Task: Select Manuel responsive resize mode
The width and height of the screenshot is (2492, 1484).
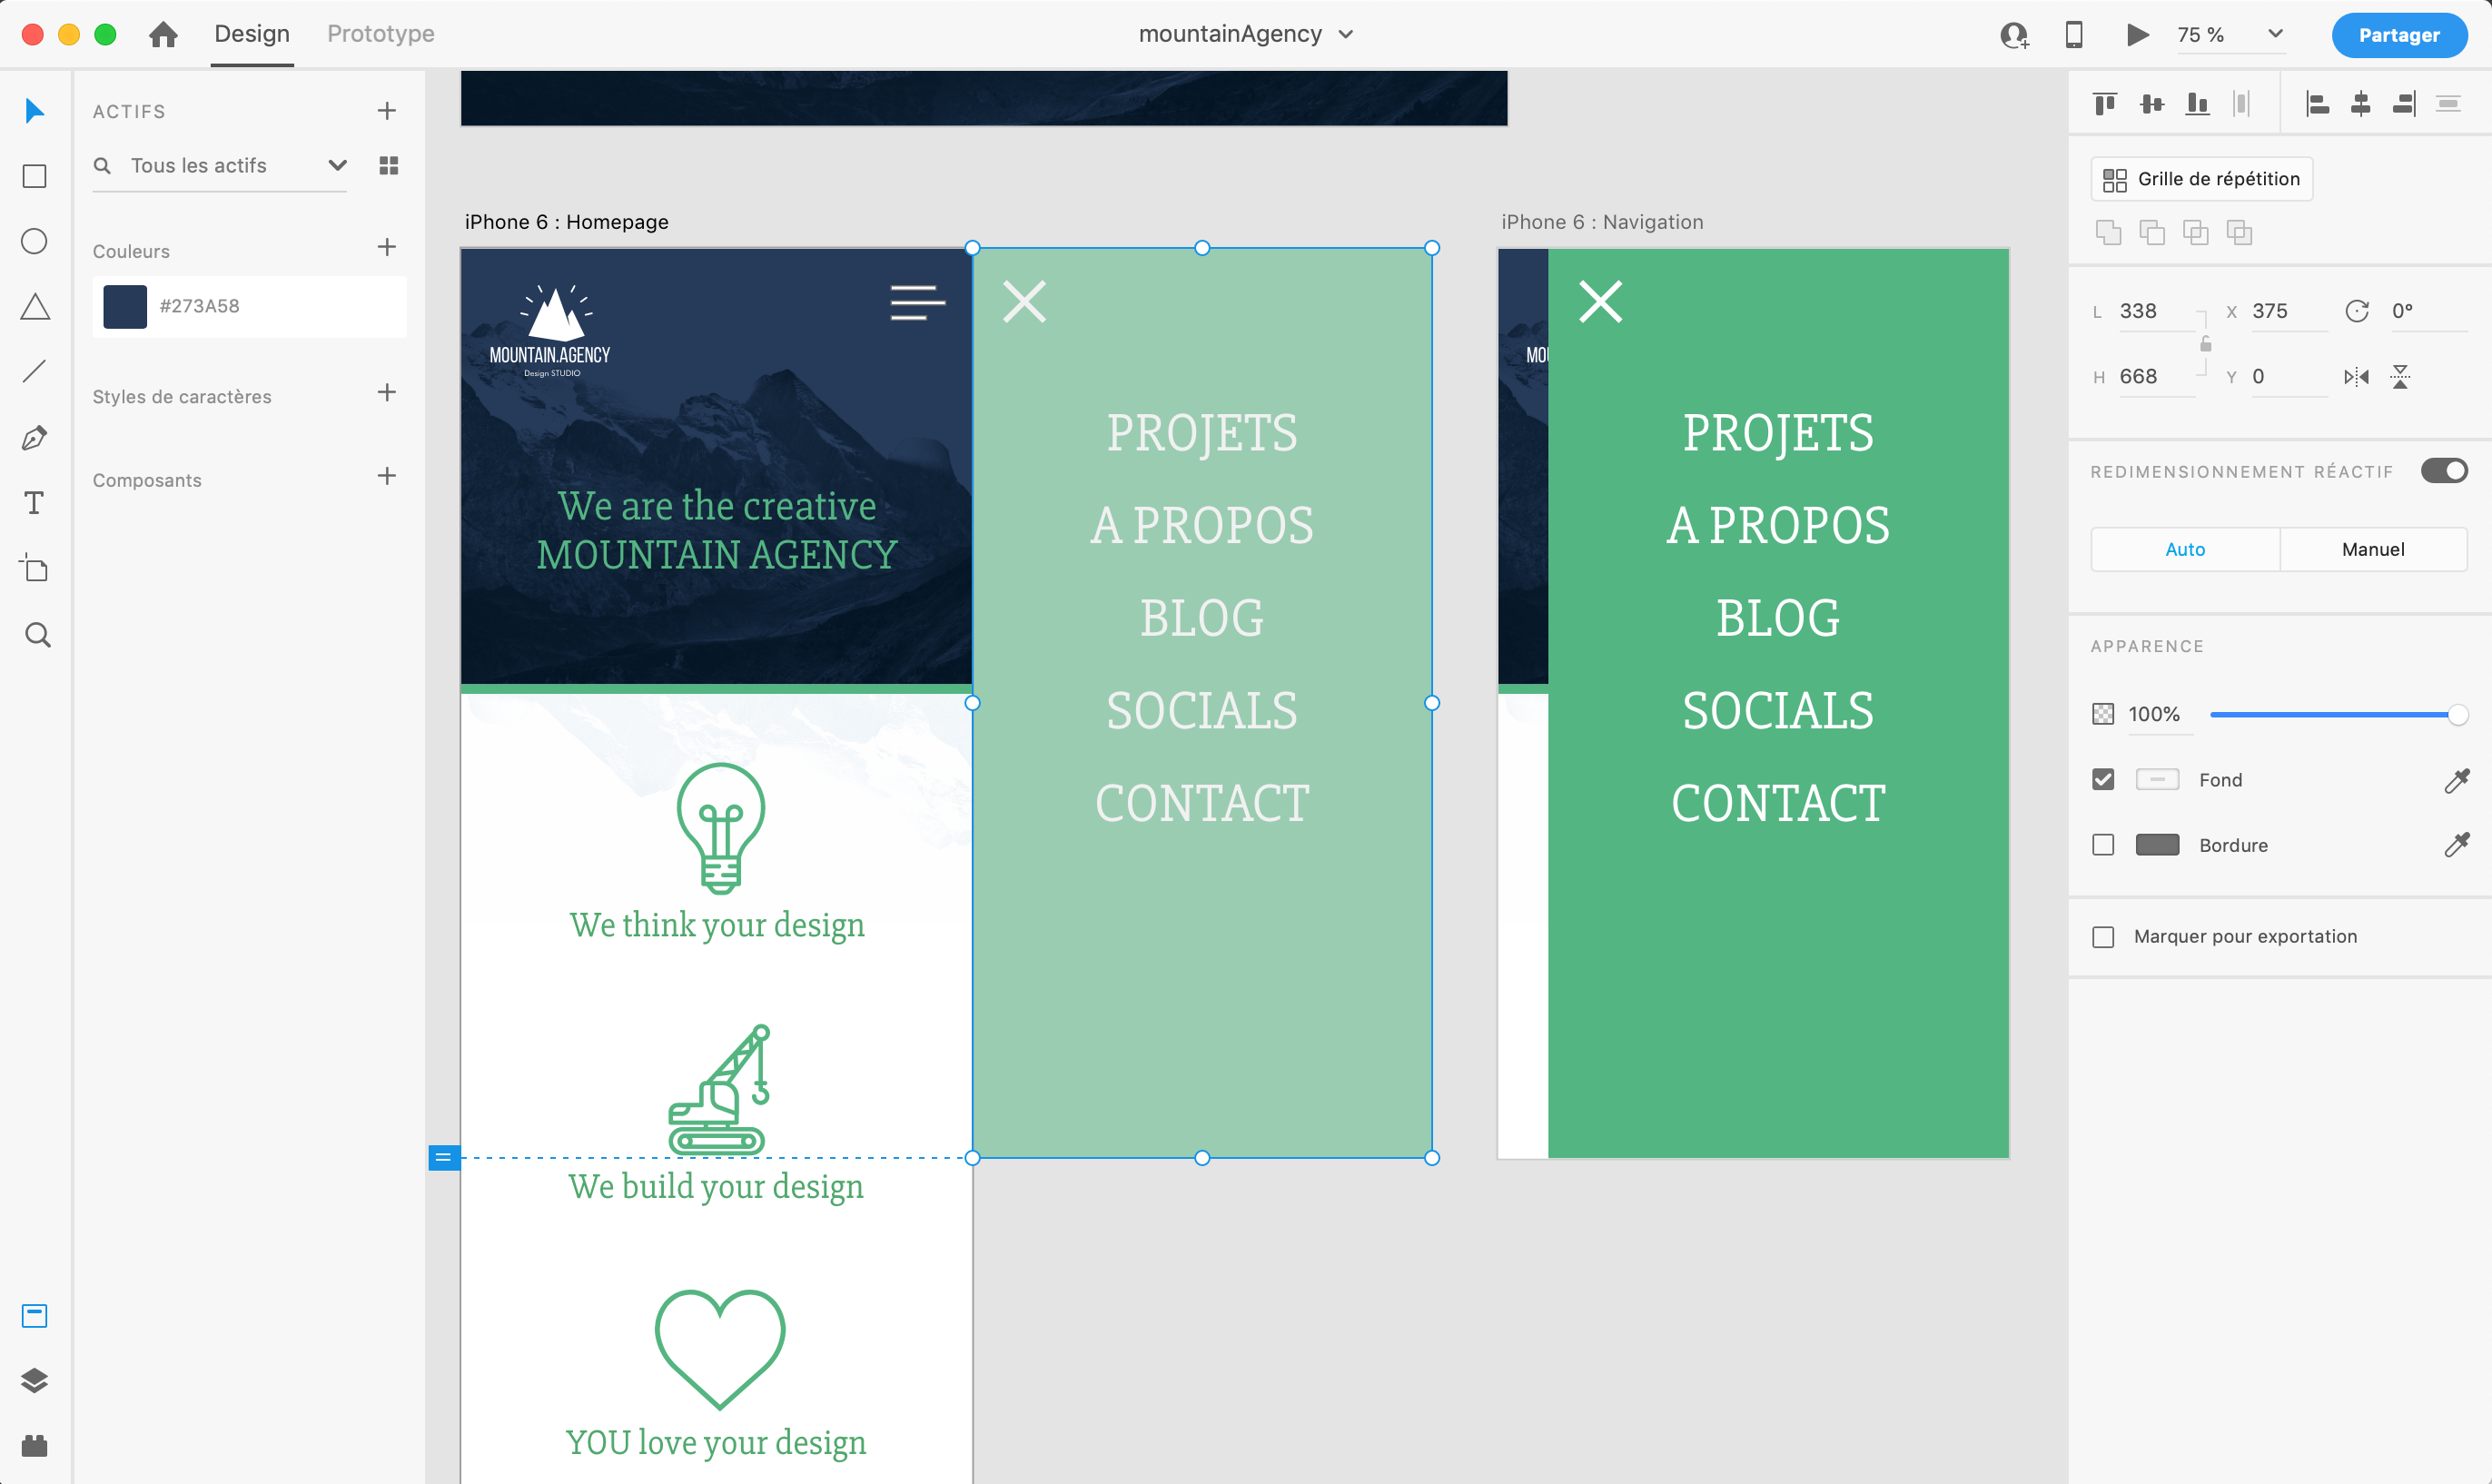Action: tap(2373, 549)
